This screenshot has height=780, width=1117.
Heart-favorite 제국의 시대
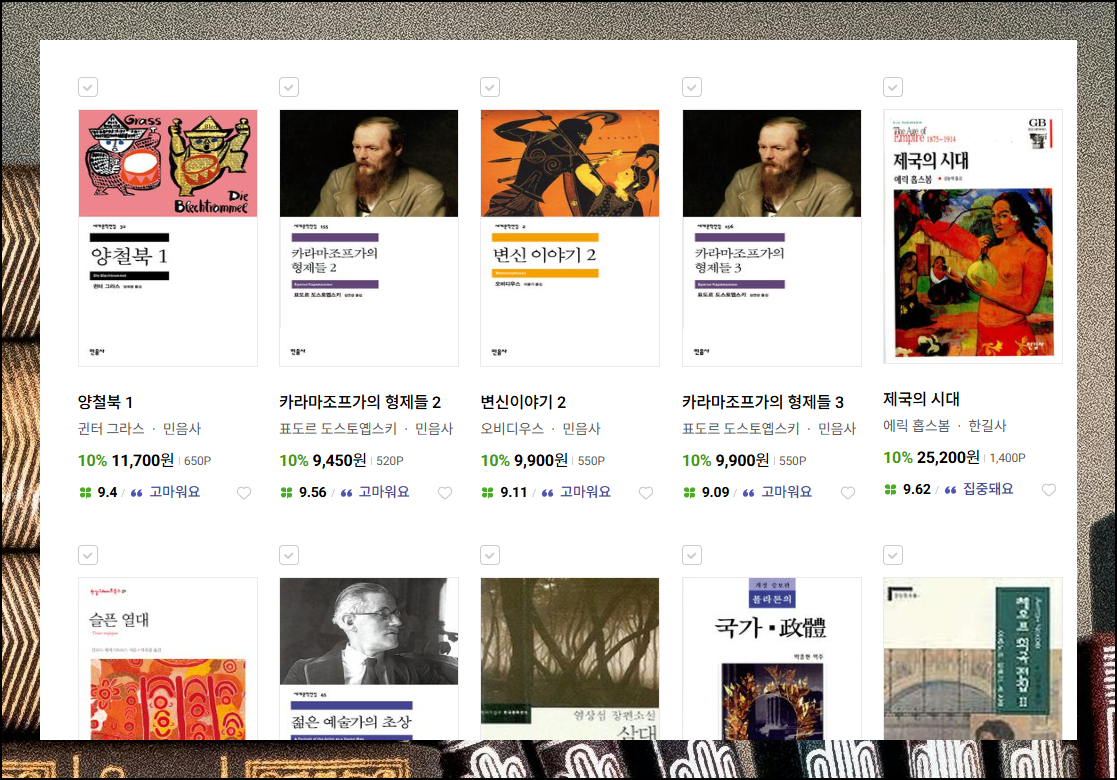pyautogui.click(x=1049, y=490)
